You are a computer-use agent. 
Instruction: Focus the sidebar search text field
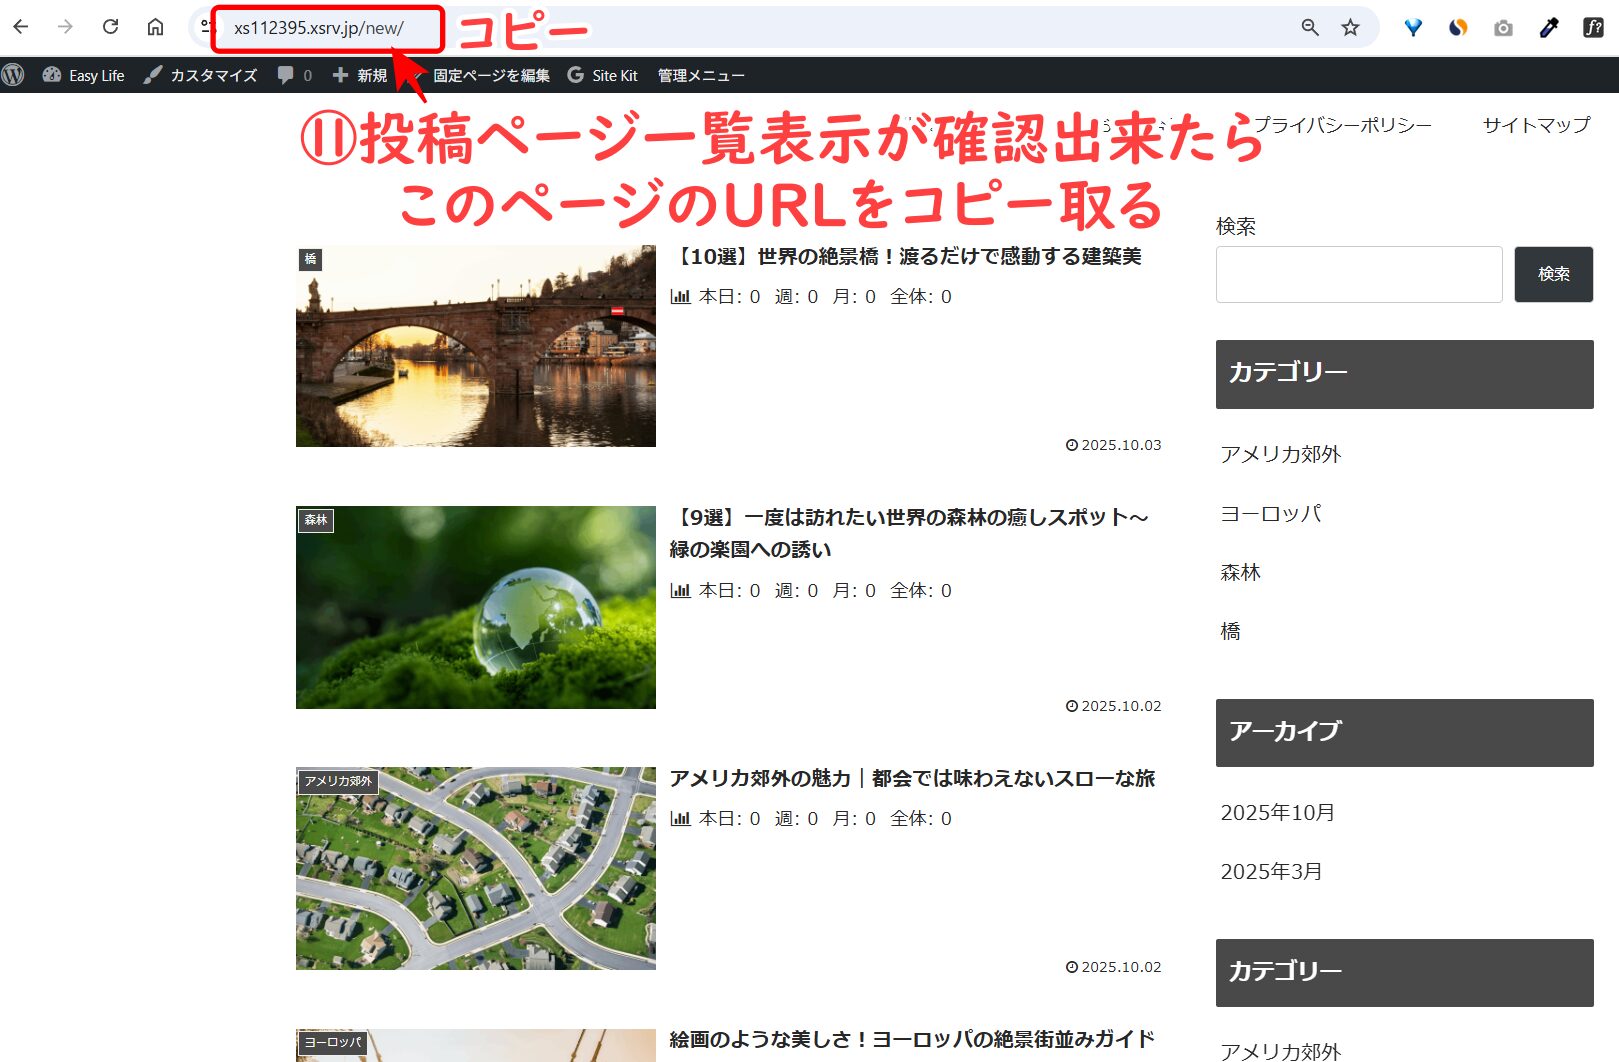pyautogui.click(x=1358, y=274)
